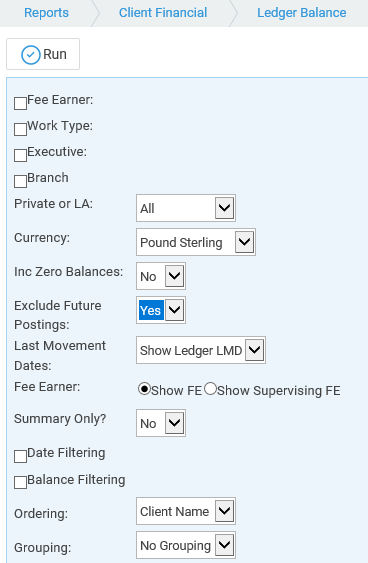Toggle the Branch checkbox
This screenshot has width=368, height=563.
click(x=20, y=181)
